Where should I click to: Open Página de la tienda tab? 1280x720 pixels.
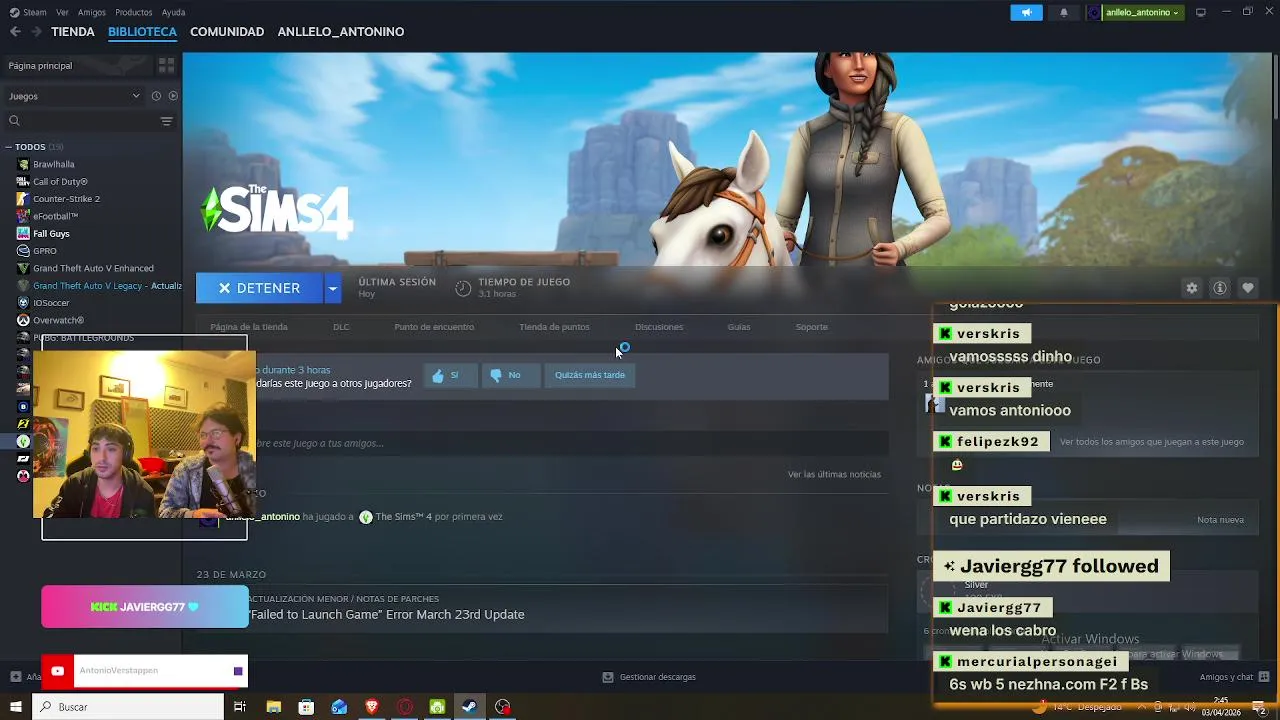point(249,327)
